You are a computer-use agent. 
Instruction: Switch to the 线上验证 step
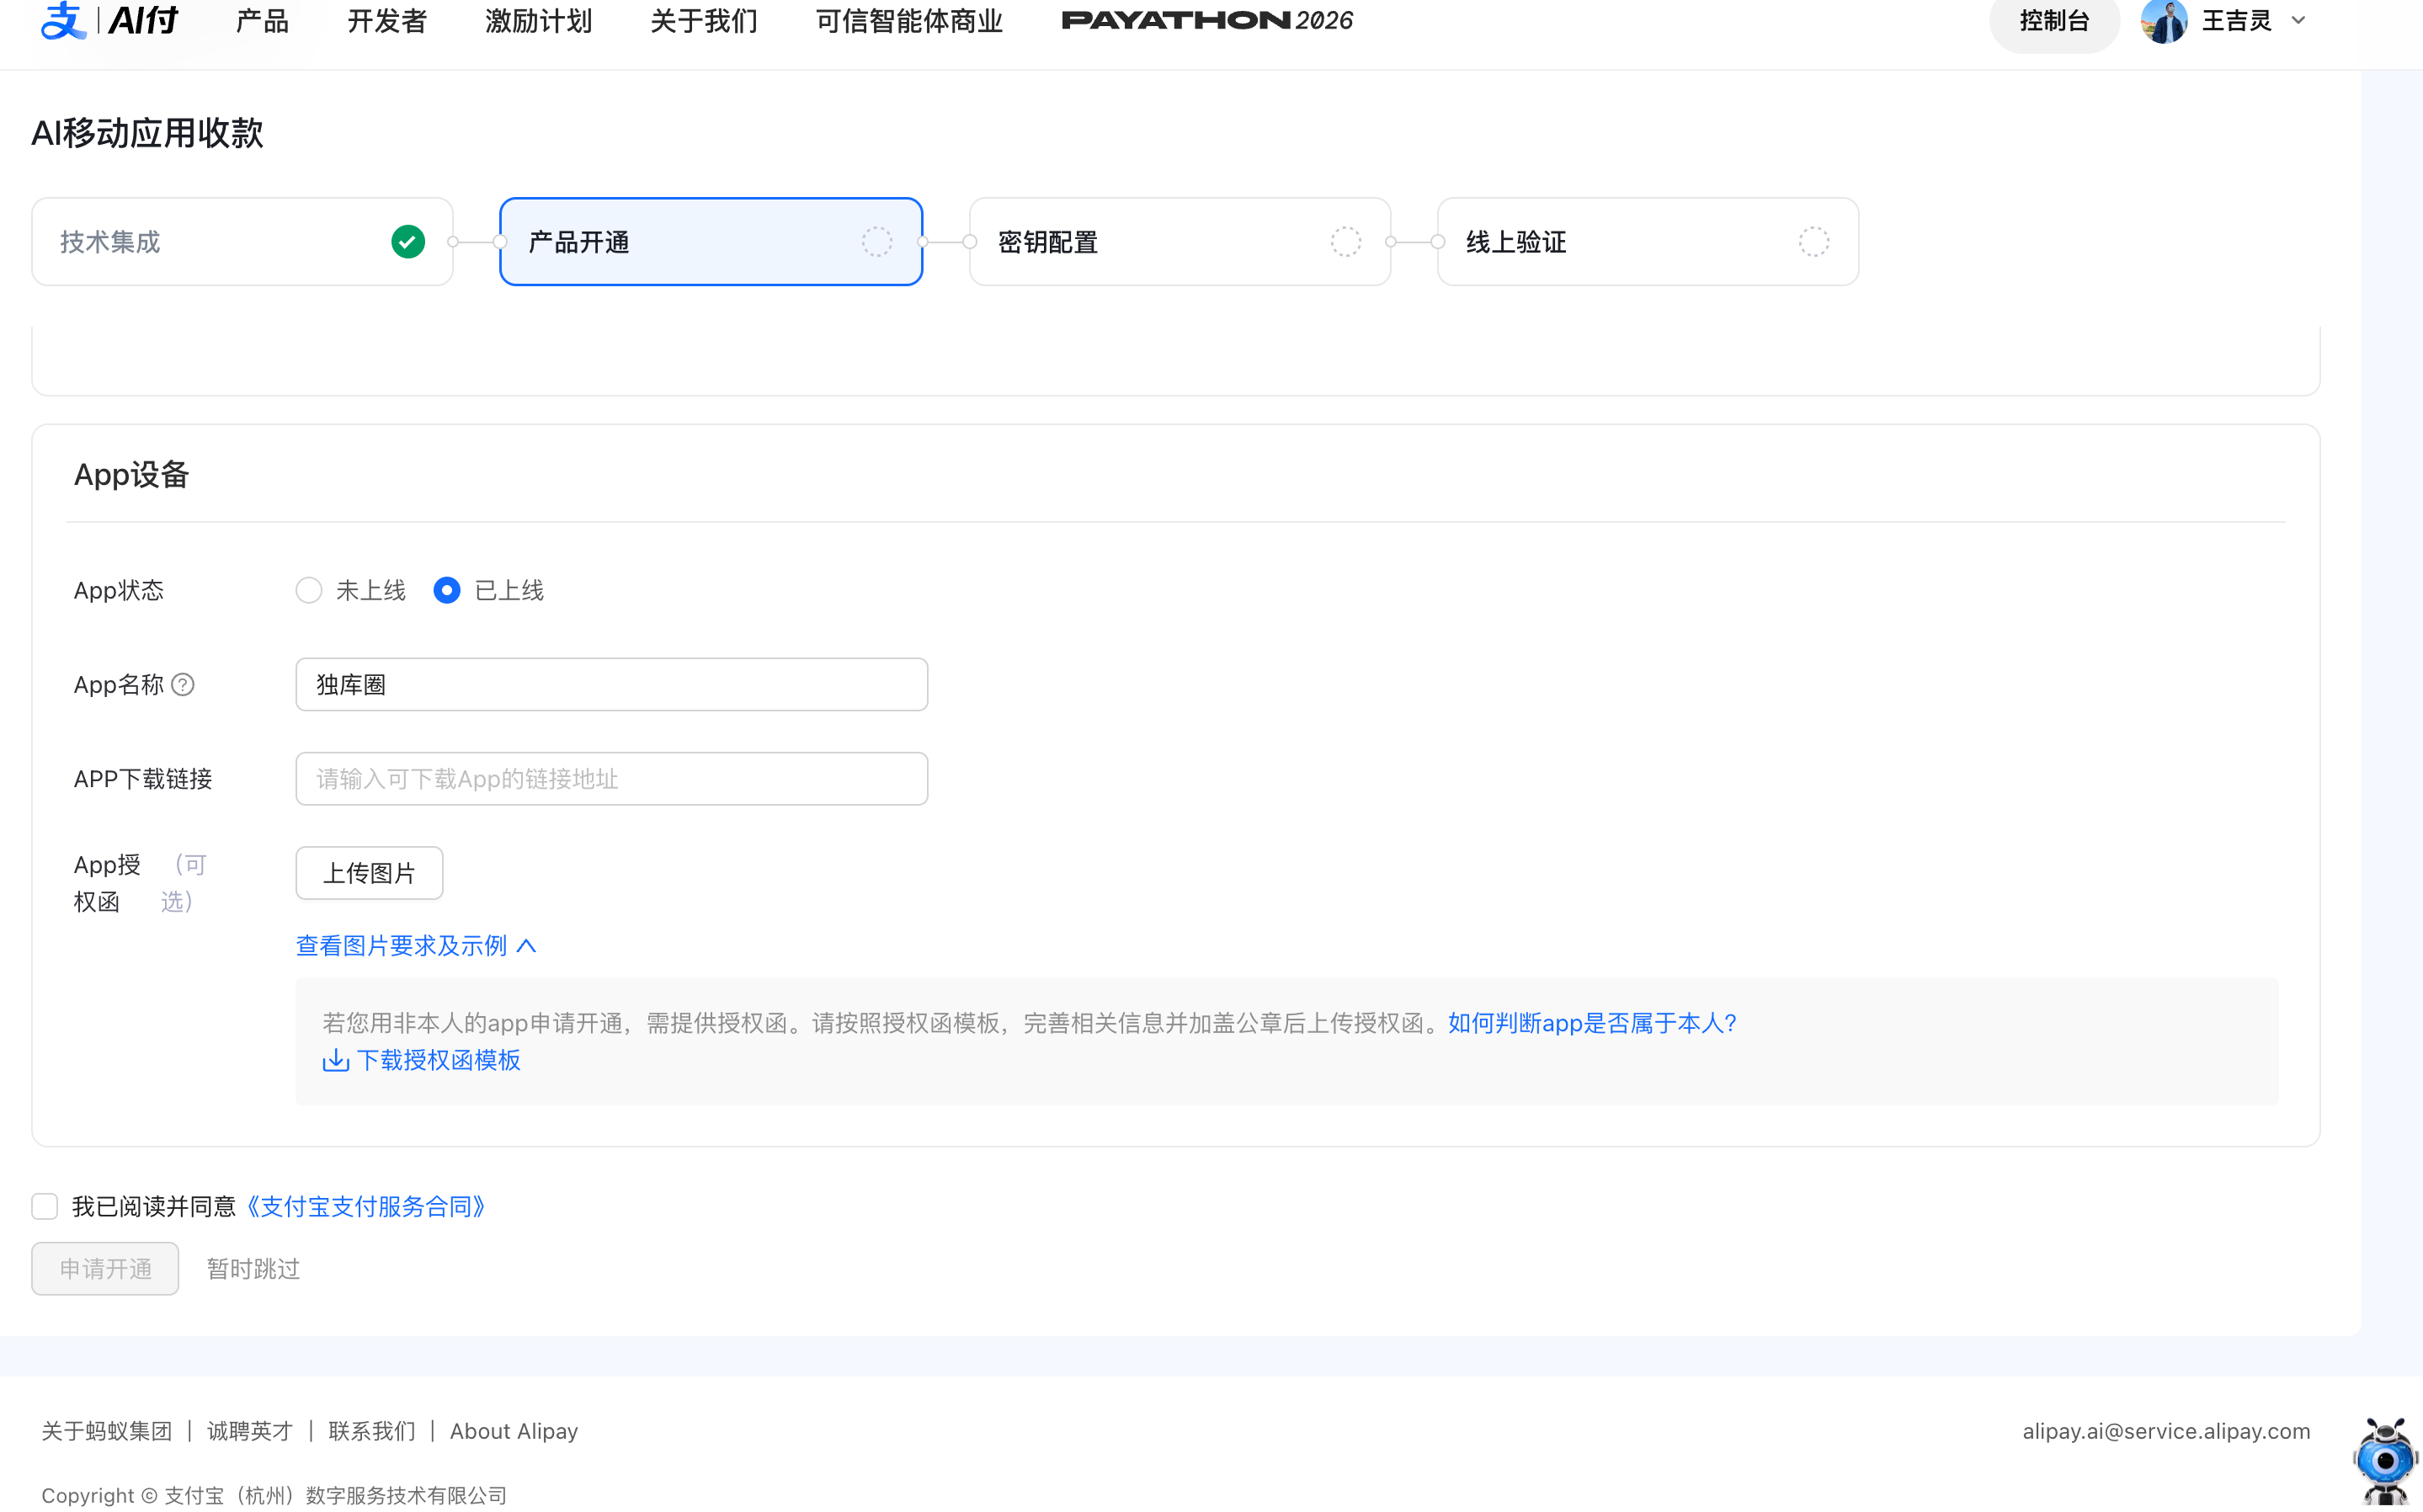click(1648, 242)
